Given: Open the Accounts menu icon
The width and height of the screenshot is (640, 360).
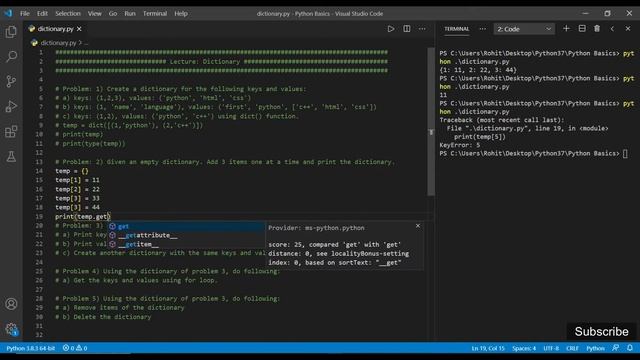Looking at the screenshot, I should pos(11,304).
